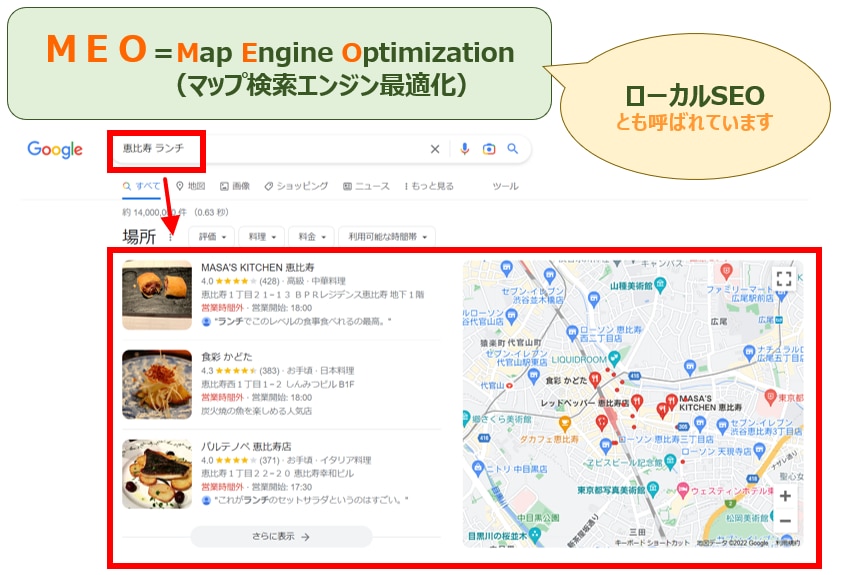Zoom in on the map
The width and height of the screenshot is (855, 575).
[x=785, y=496]
